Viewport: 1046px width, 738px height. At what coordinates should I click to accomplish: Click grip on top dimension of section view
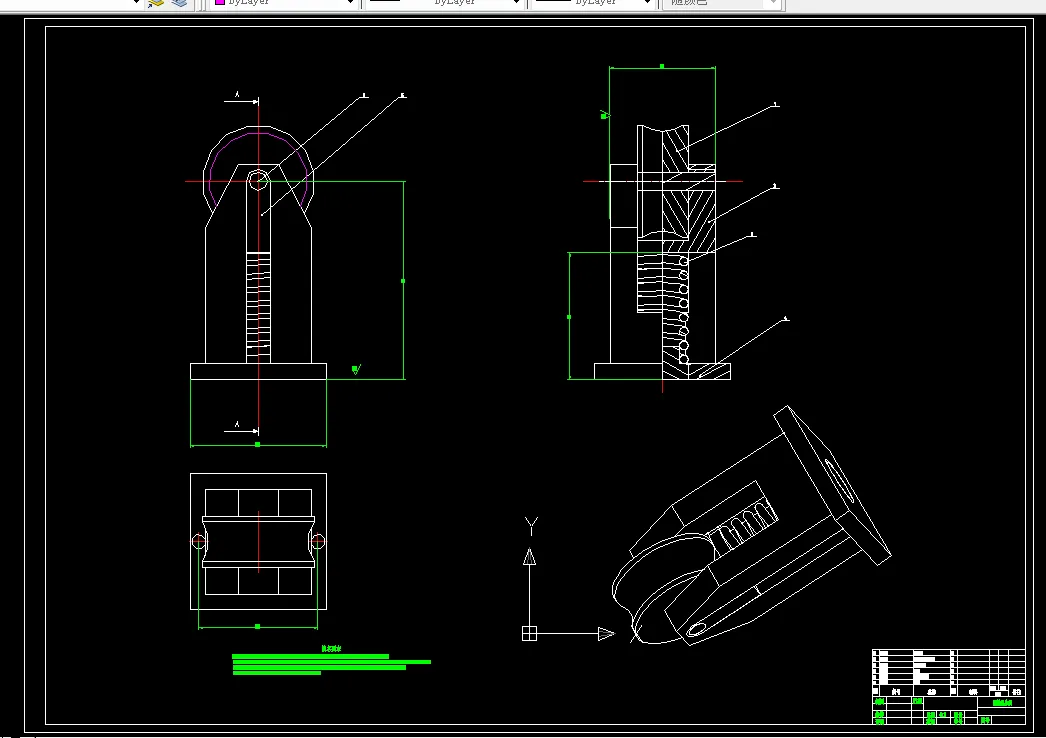click(662, 67)
